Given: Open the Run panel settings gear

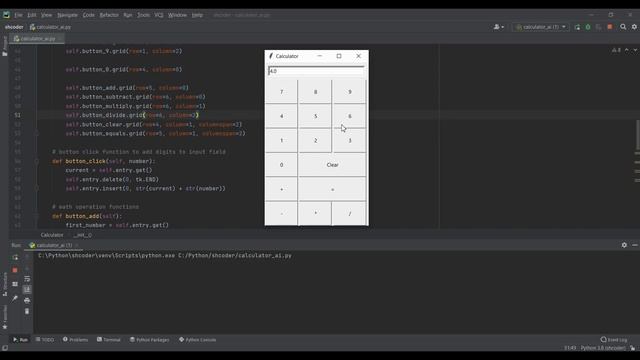Looking at the screenshot, I should [x=624, y=245].
